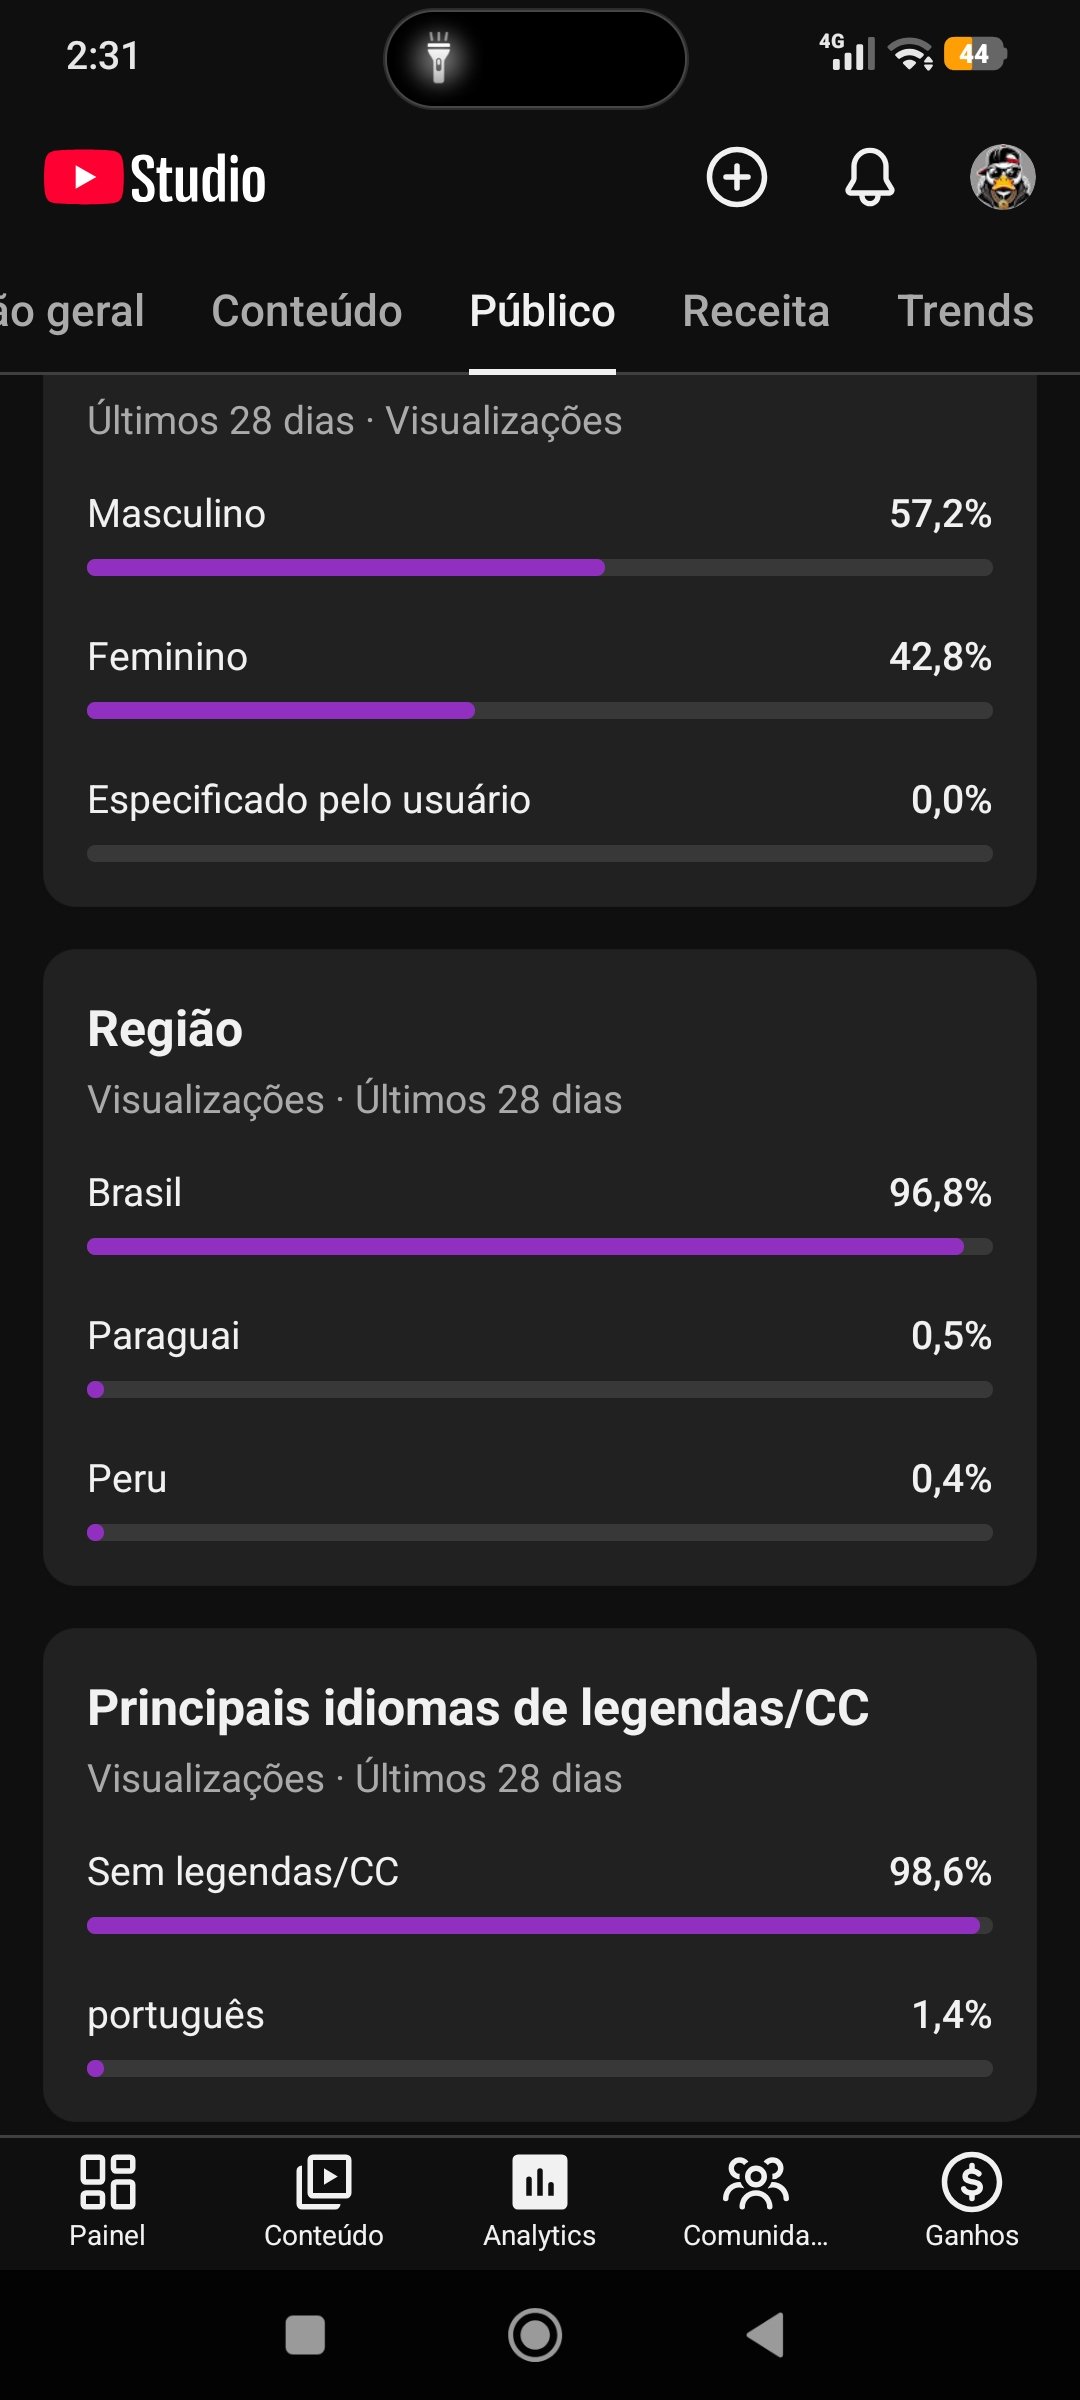This screenshot has width=1080, height=2400.
Task: Tap the Android home button
Action: (535, 2335)
